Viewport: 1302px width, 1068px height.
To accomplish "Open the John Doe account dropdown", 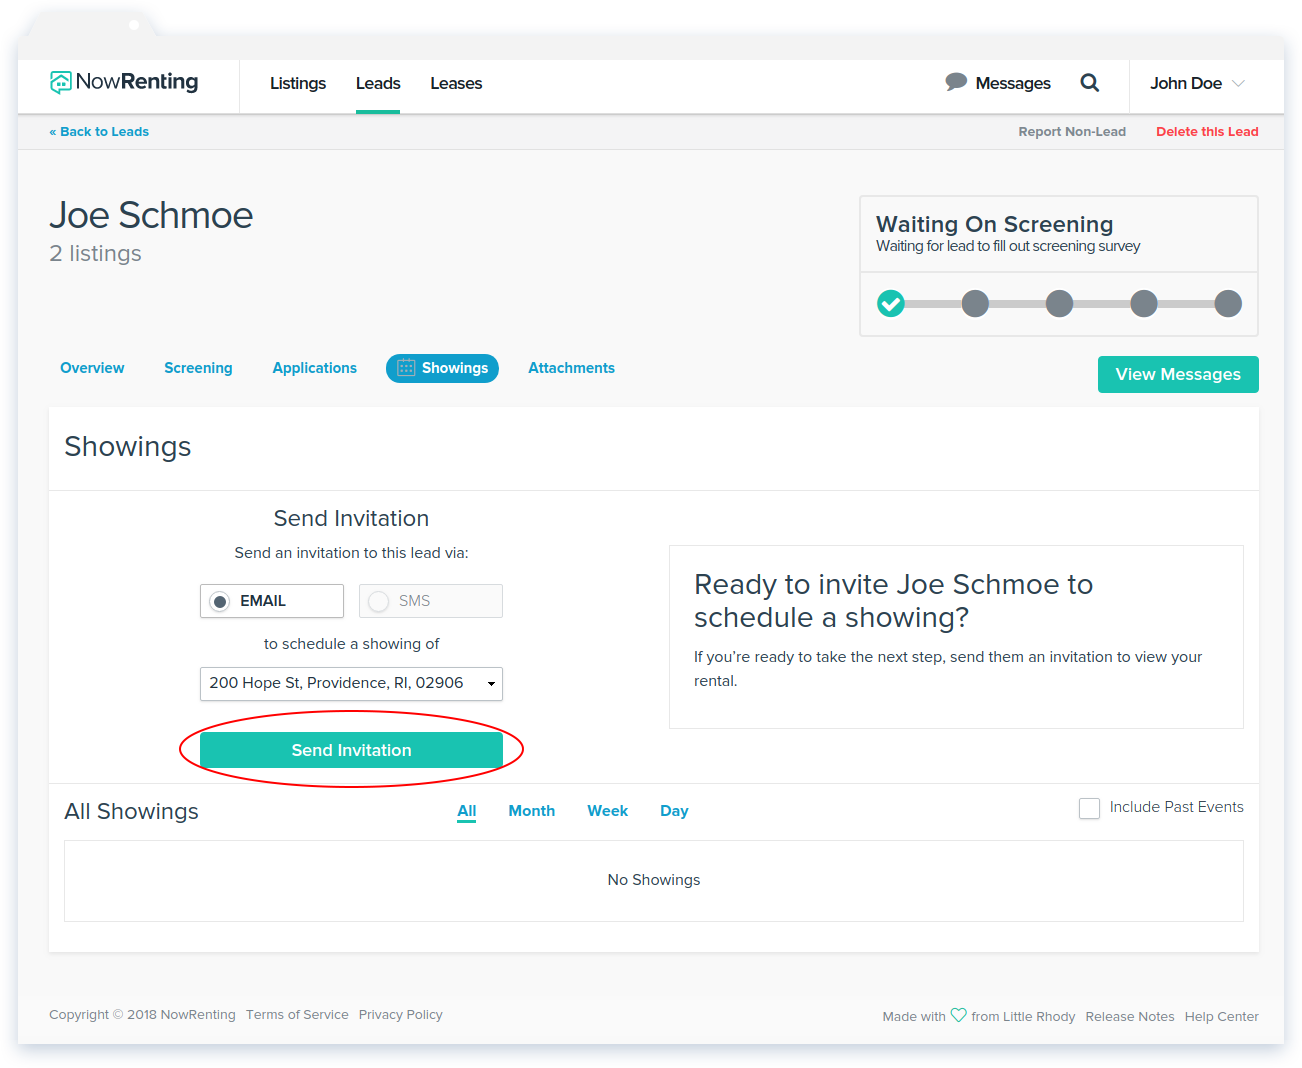I will click(1197, 83).
